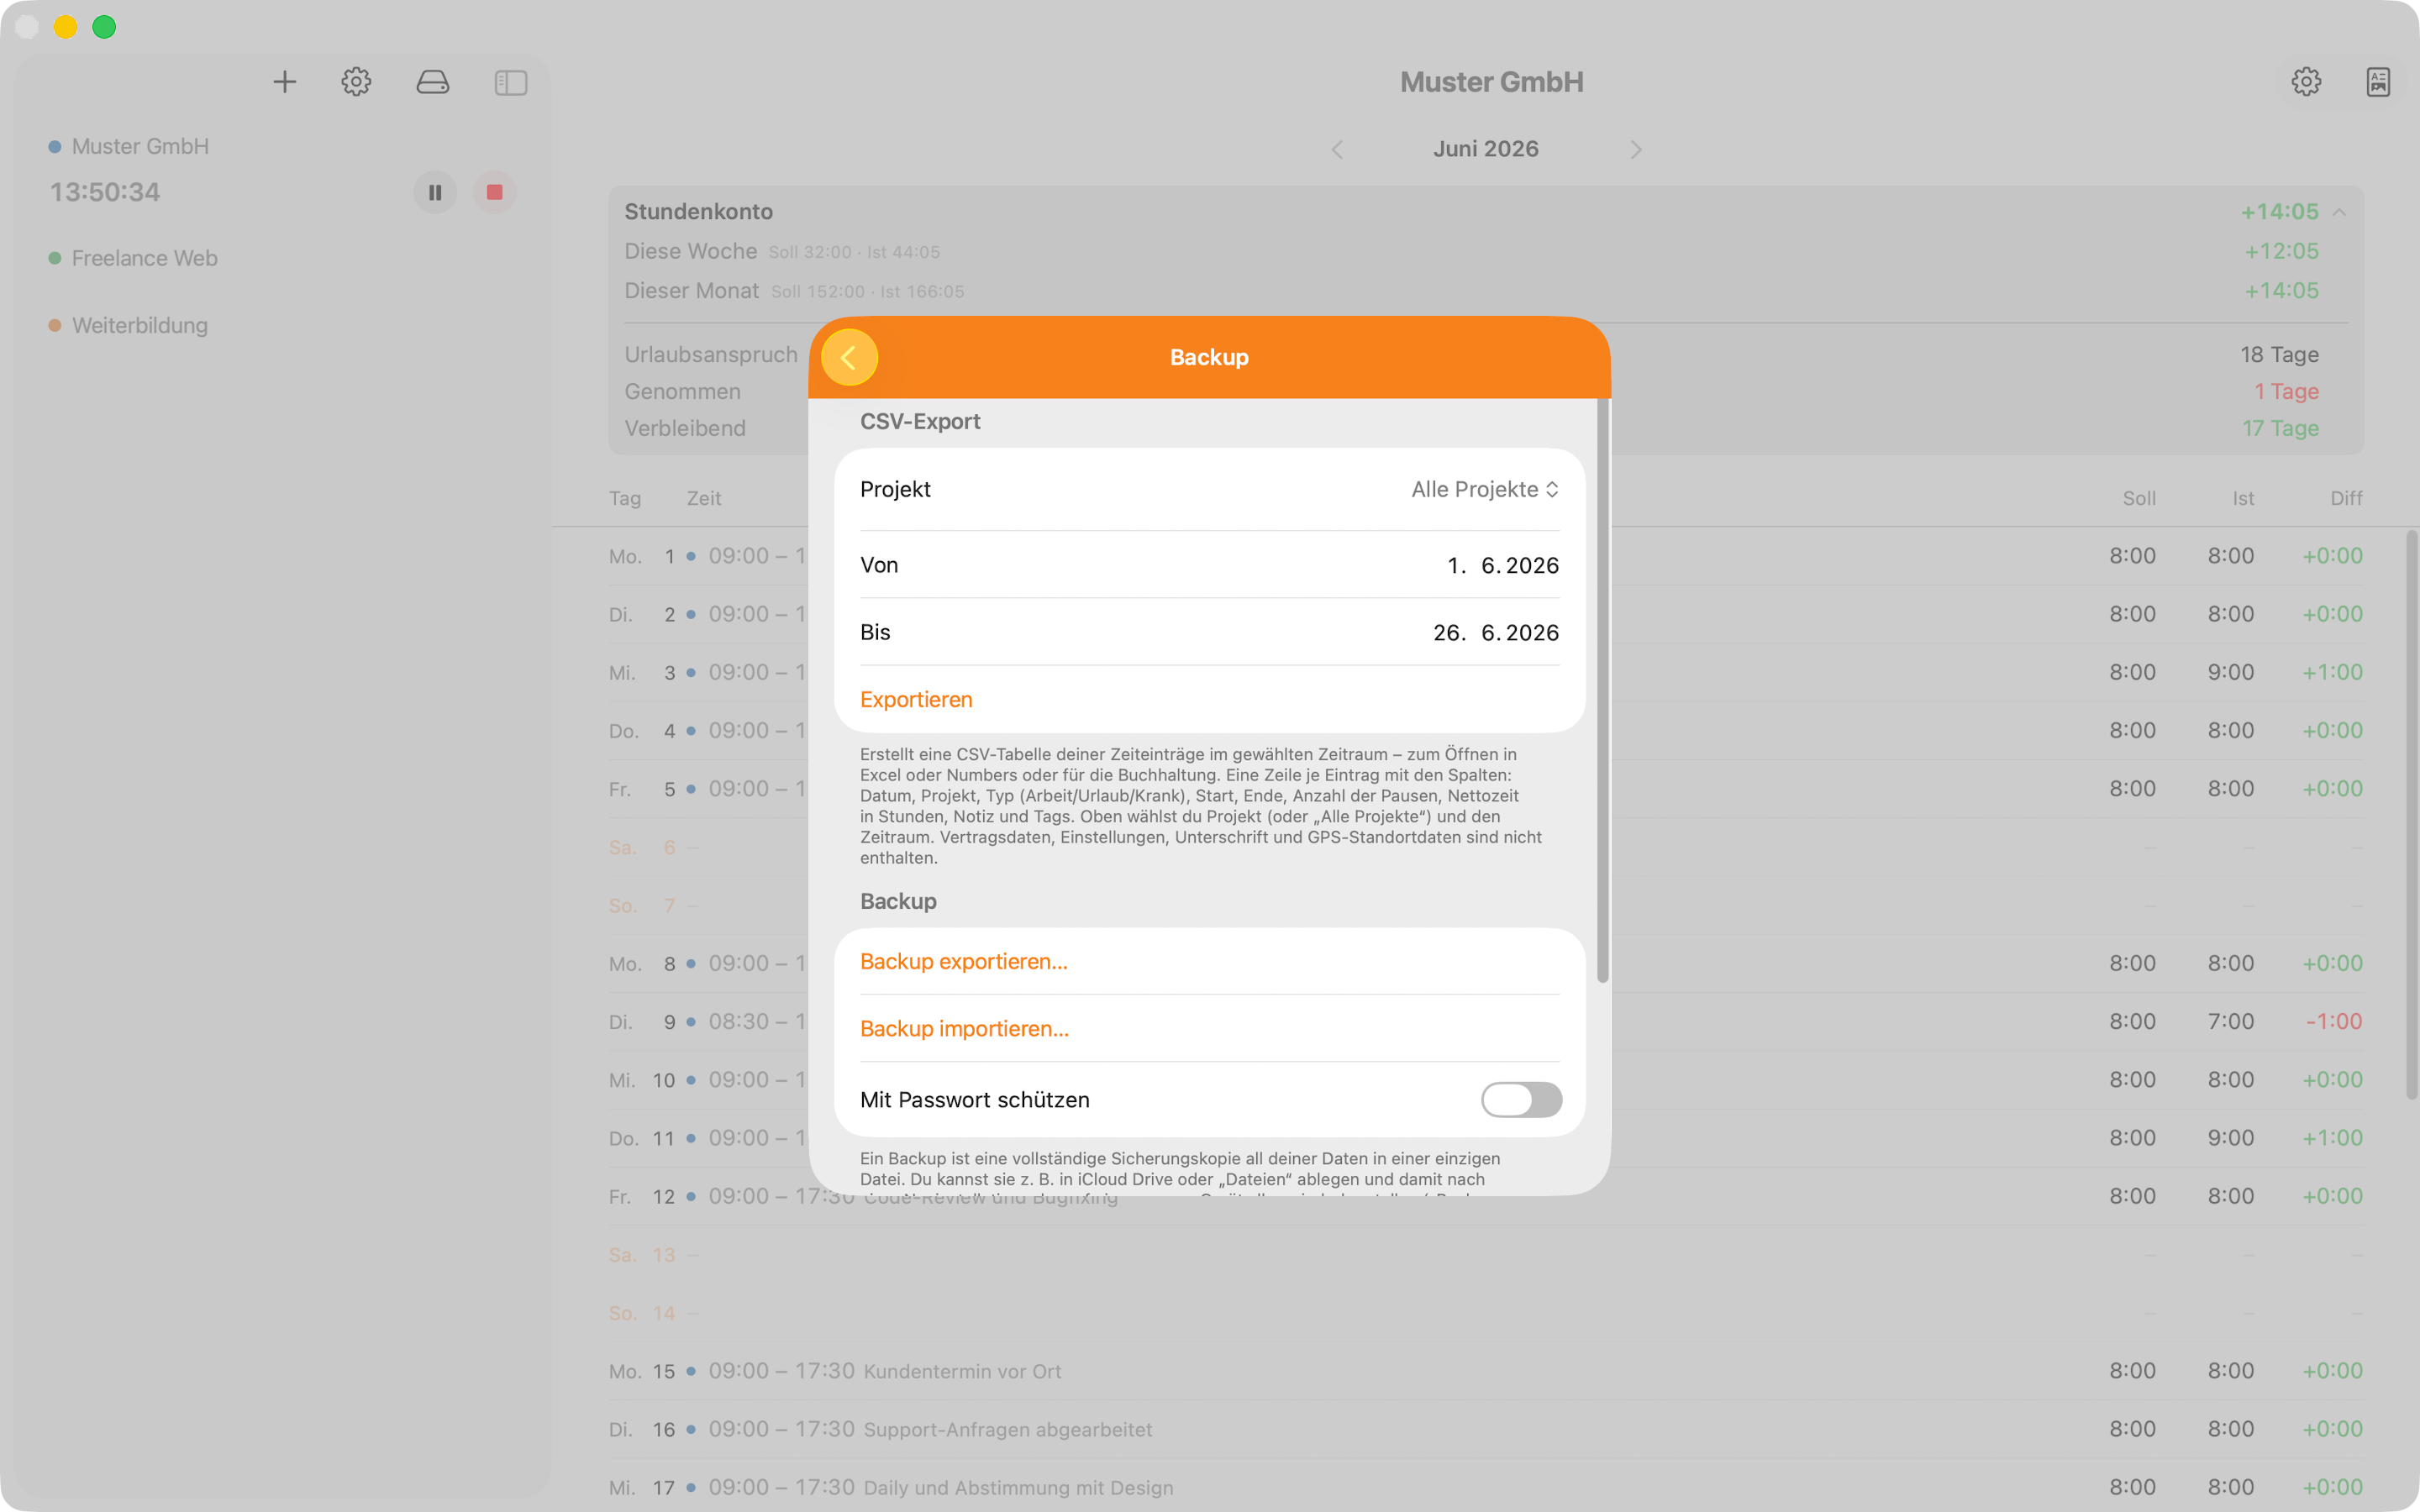
Task: Select Weiterbildung project in sidebar
Action: coord(140,325)
